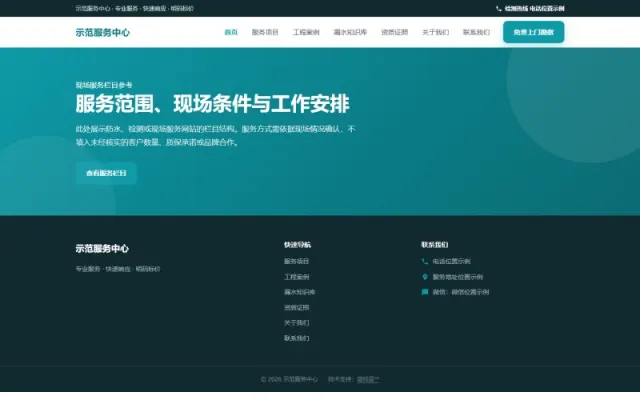
Task: Open 联系我们 in the header navigation
Action: [476, 32]
